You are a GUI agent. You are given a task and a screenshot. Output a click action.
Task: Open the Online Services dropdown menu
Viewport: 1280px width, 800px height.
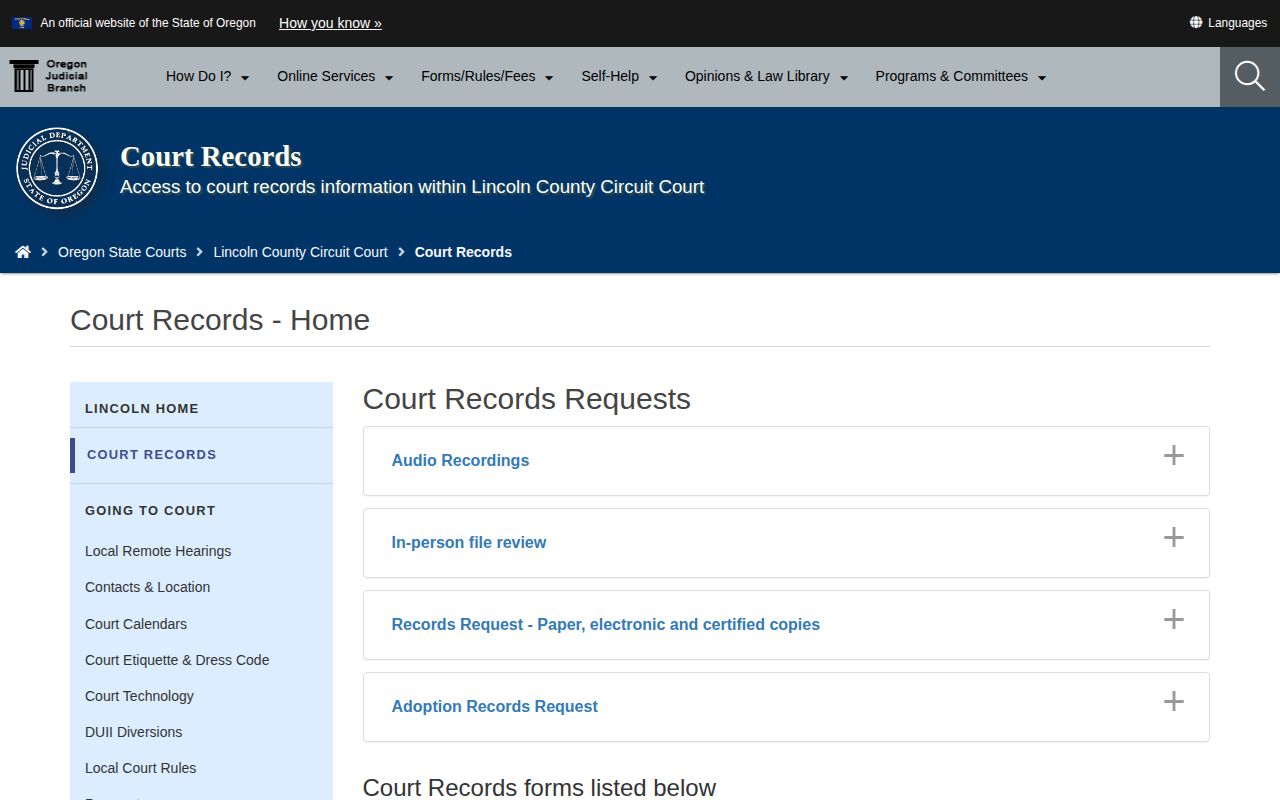click(335, 76)
